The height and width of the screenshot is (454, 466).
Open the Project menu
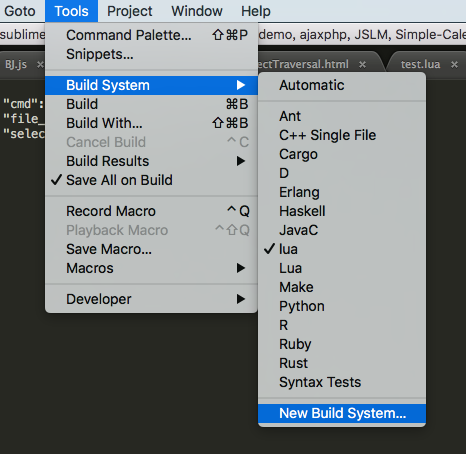(130, 11)
